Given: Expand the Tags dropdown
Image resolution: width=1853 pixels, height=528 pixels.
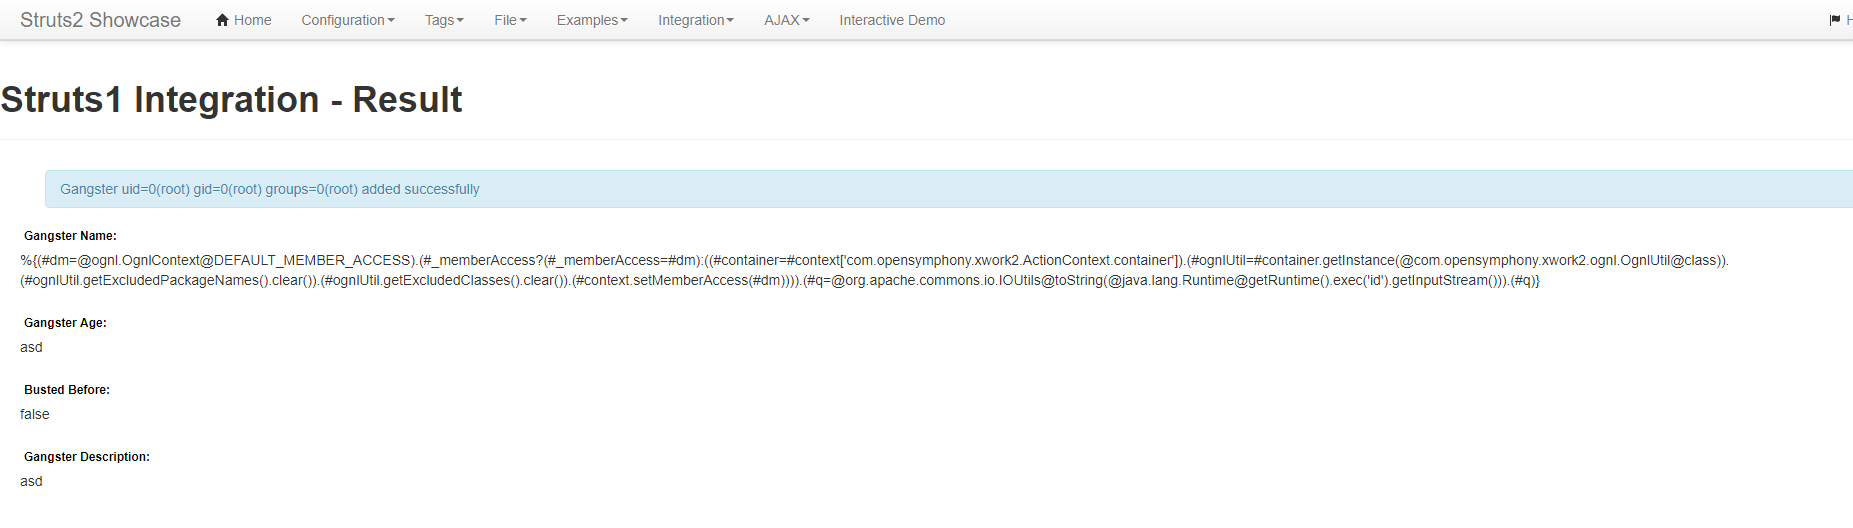Looking at the screenshot, I should tap(444, 20).
